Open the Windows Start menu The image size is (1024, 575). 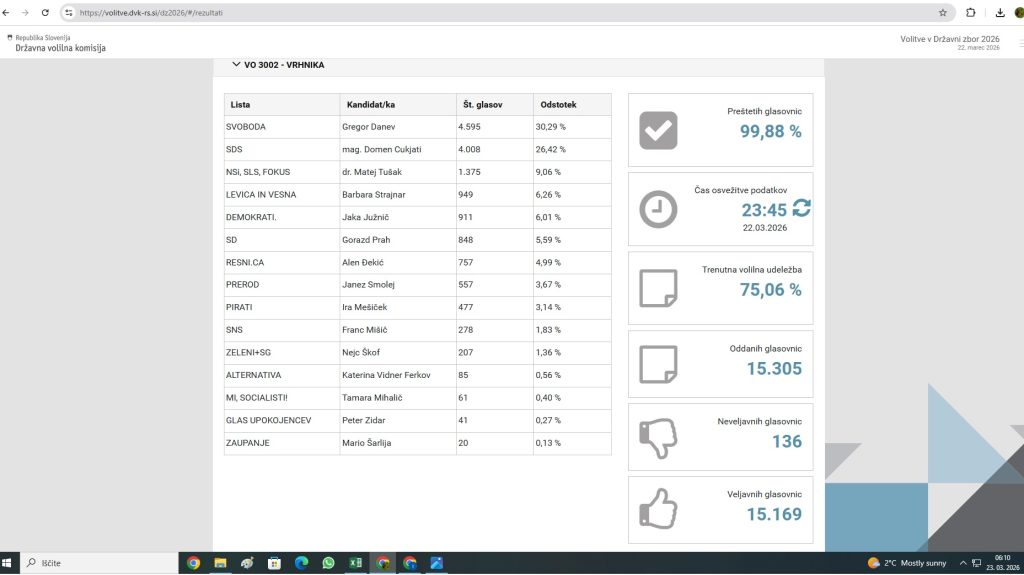click(x=10, y=563)
